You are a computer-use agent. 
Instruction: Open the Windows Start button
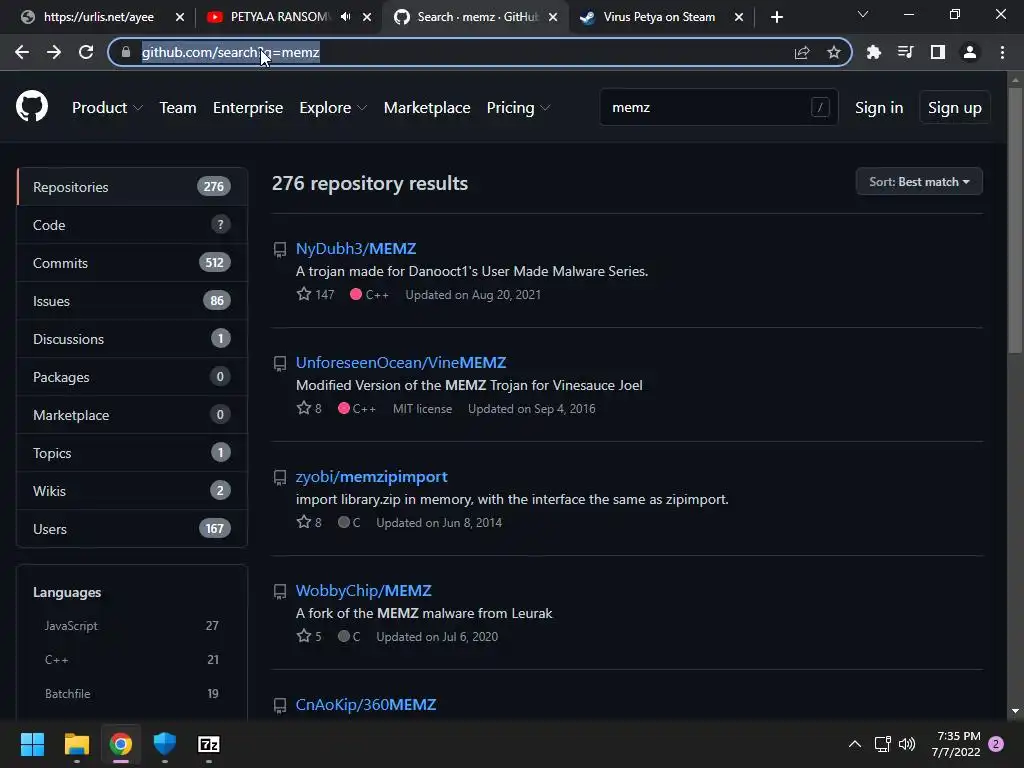[32, 744]
